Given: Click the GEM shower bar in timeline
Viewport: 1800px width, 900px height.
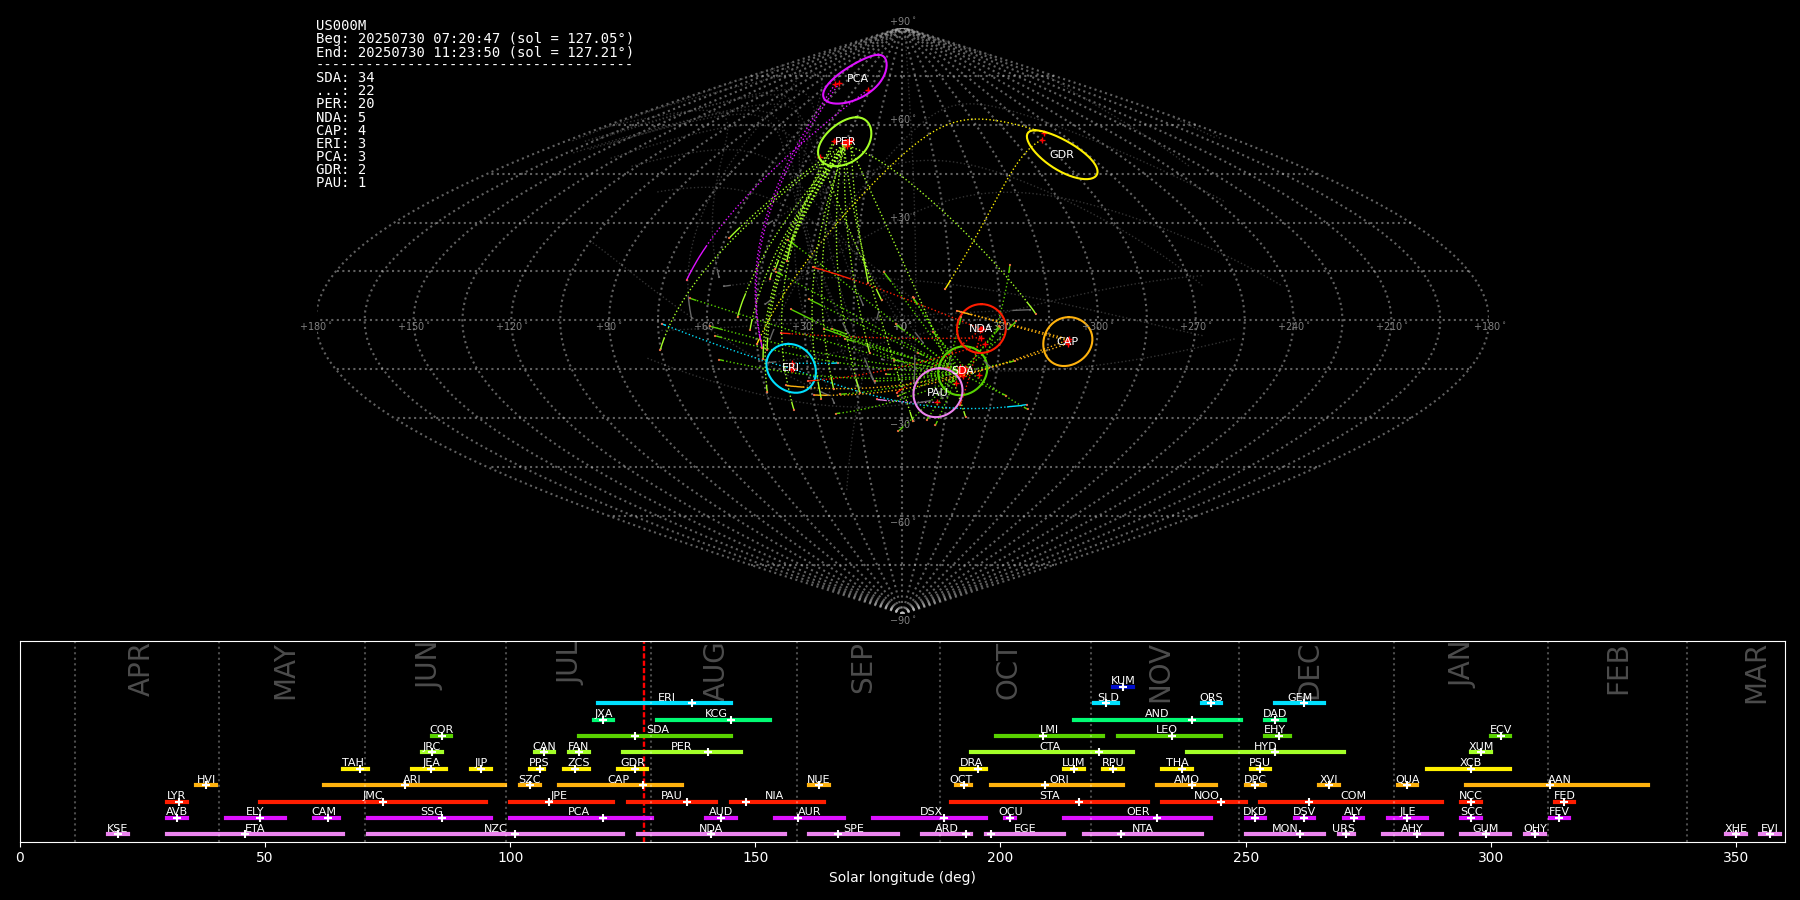Looking at the screenshot, I should [x=1299, y=703].
